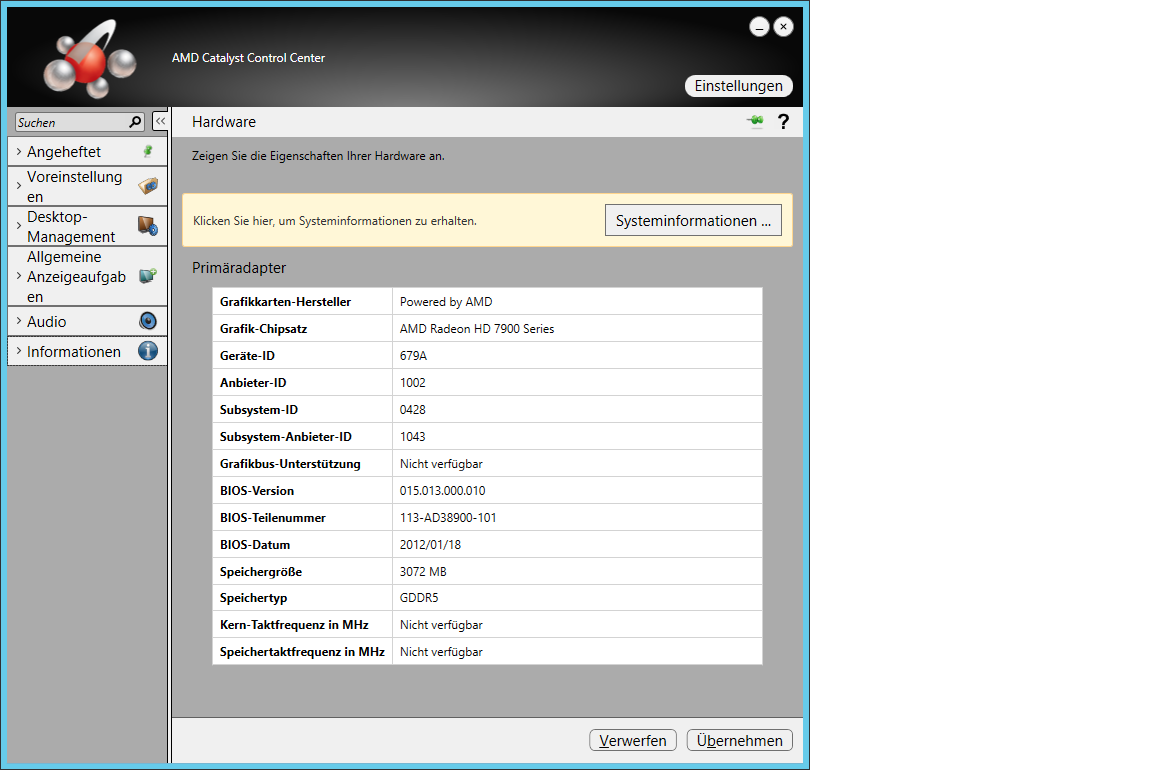The height and width of the screenshot is (770, 1152).
Task: Click the Audio speaker icon
Action: pos(148,321)
